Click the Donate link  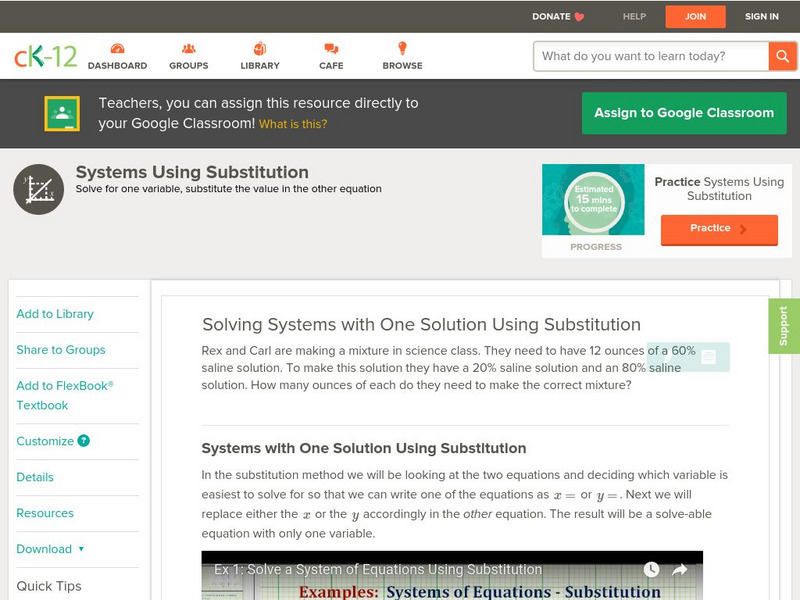tap(558, 17)
